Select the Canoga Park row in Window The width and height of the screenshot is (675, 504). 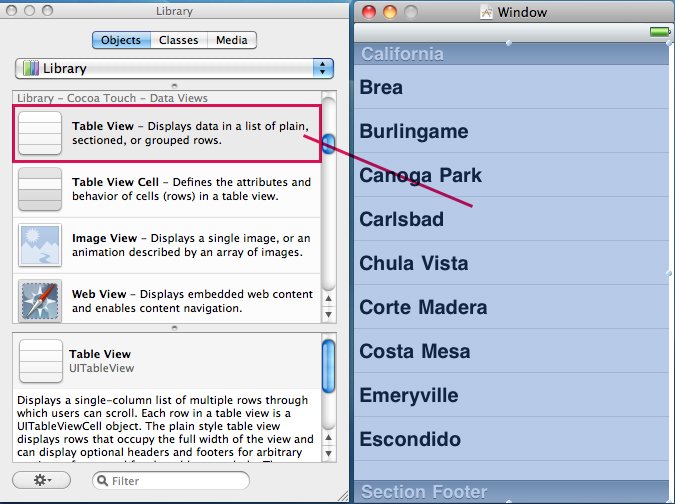(x=511, y=175)
